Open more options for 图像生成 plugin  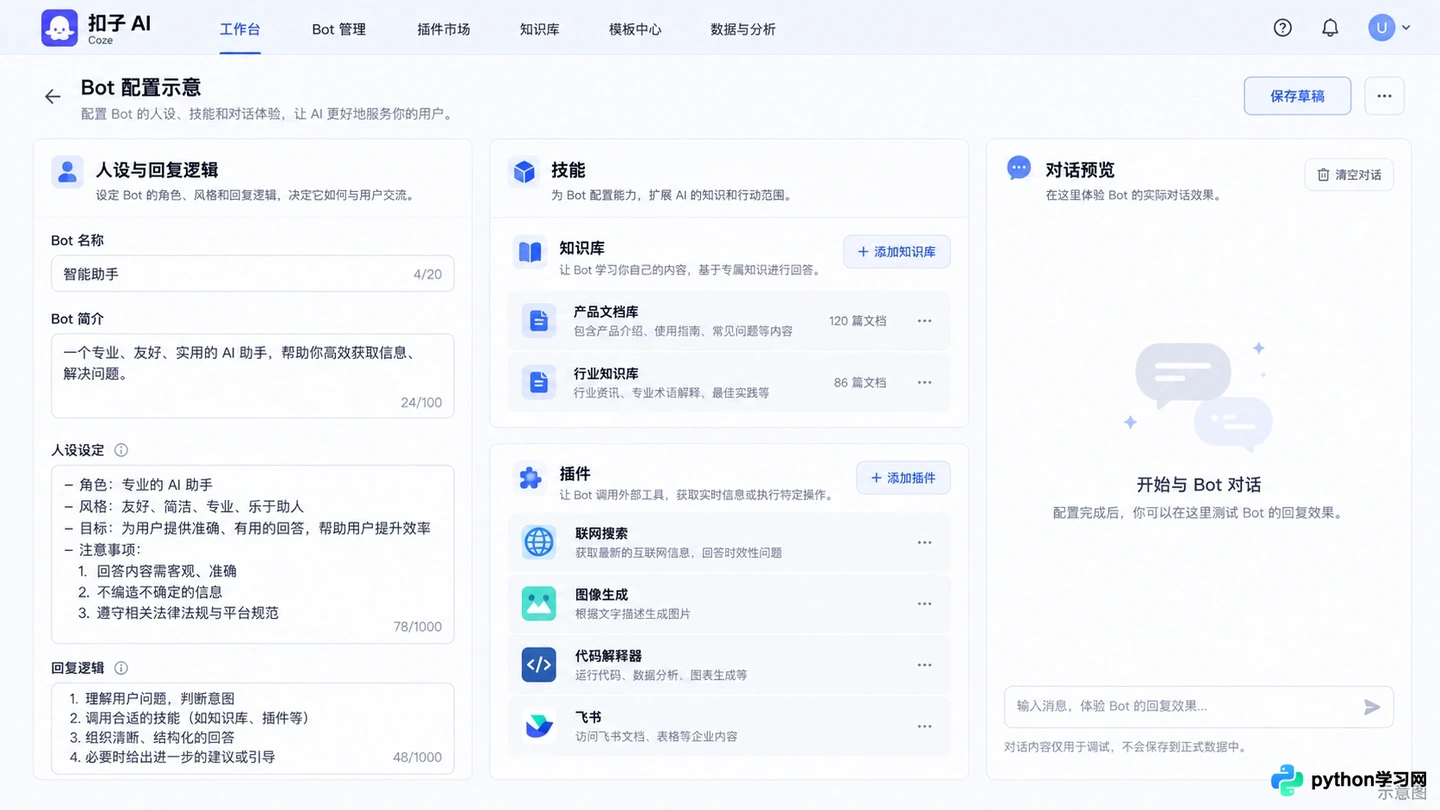[x=924, y=604]
